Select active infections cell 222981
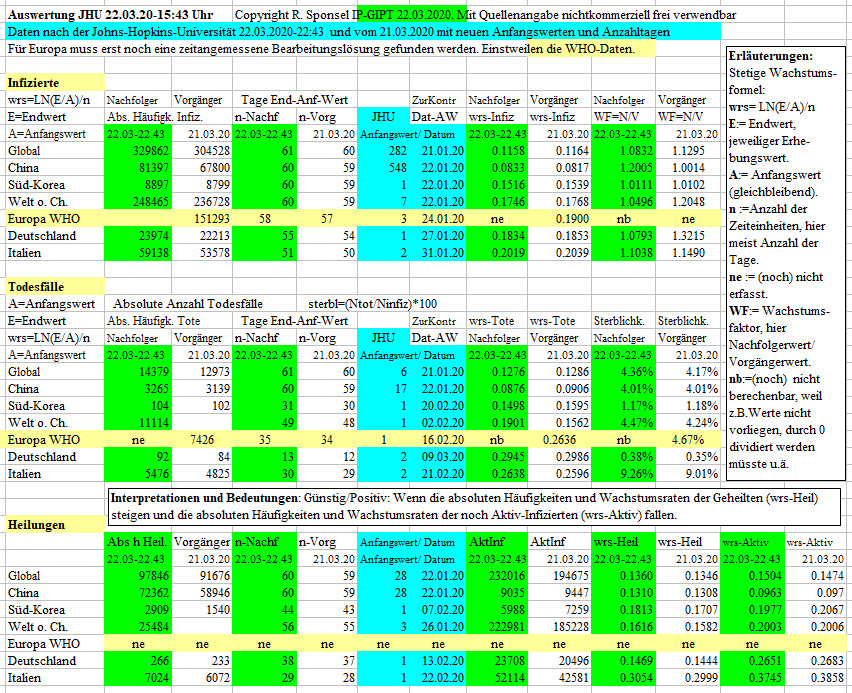The image size is (852, 693). 497,627
